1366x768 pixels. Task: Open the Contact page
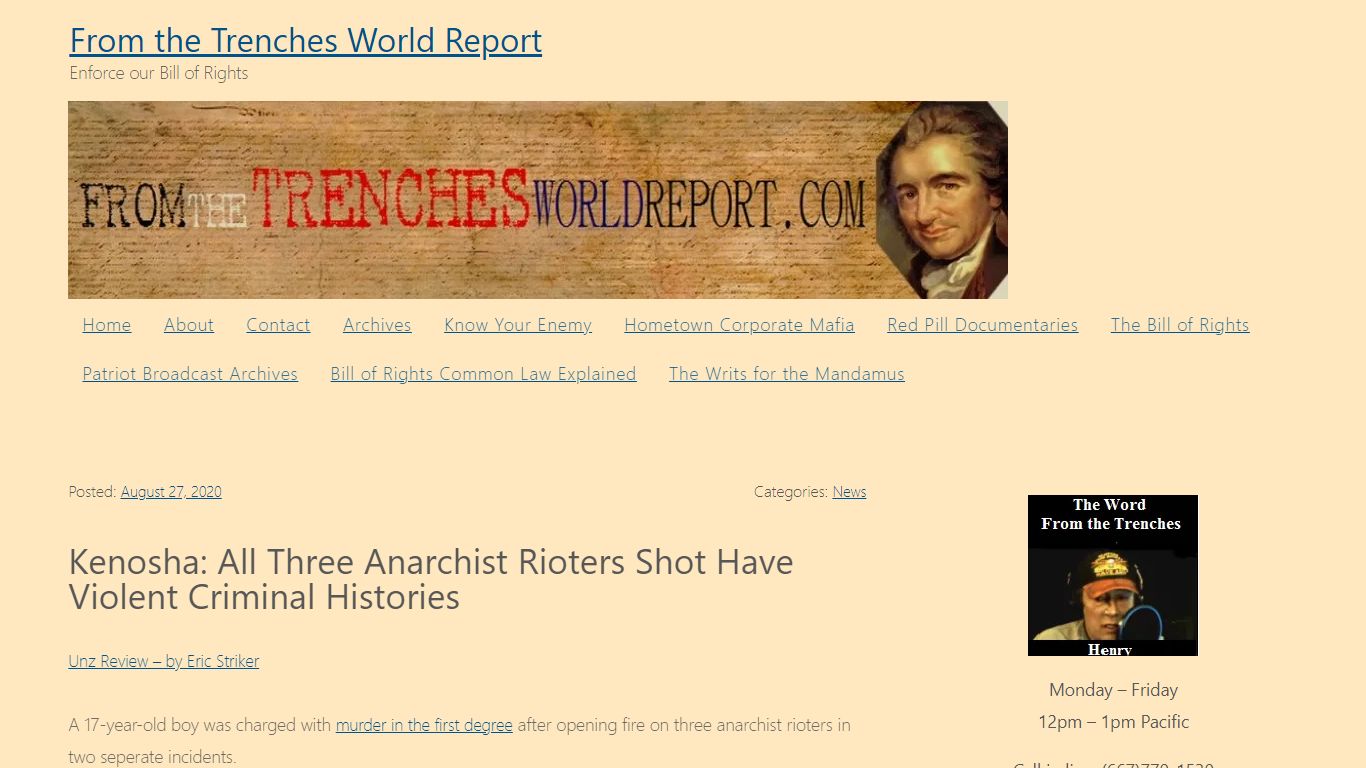(278, 325)
